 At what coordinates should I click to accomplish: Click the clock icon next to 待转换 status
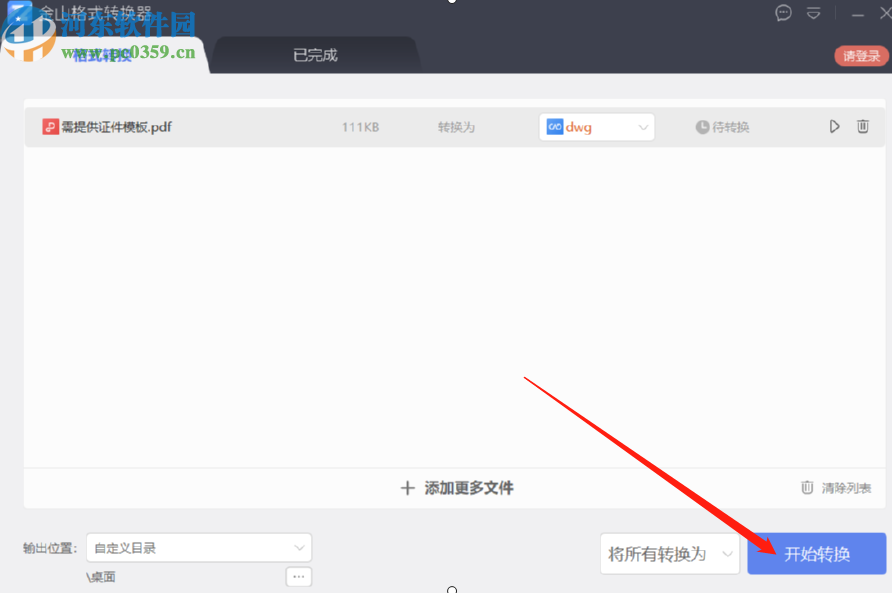pyautogui.click(x=702, y=126)
